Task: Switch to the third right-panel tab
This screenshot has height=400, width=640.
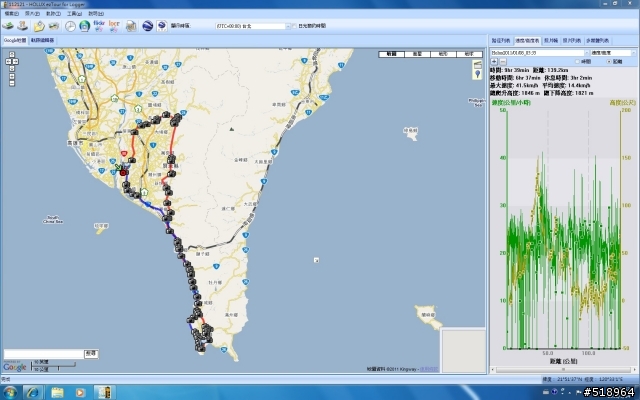Action: 551,41
